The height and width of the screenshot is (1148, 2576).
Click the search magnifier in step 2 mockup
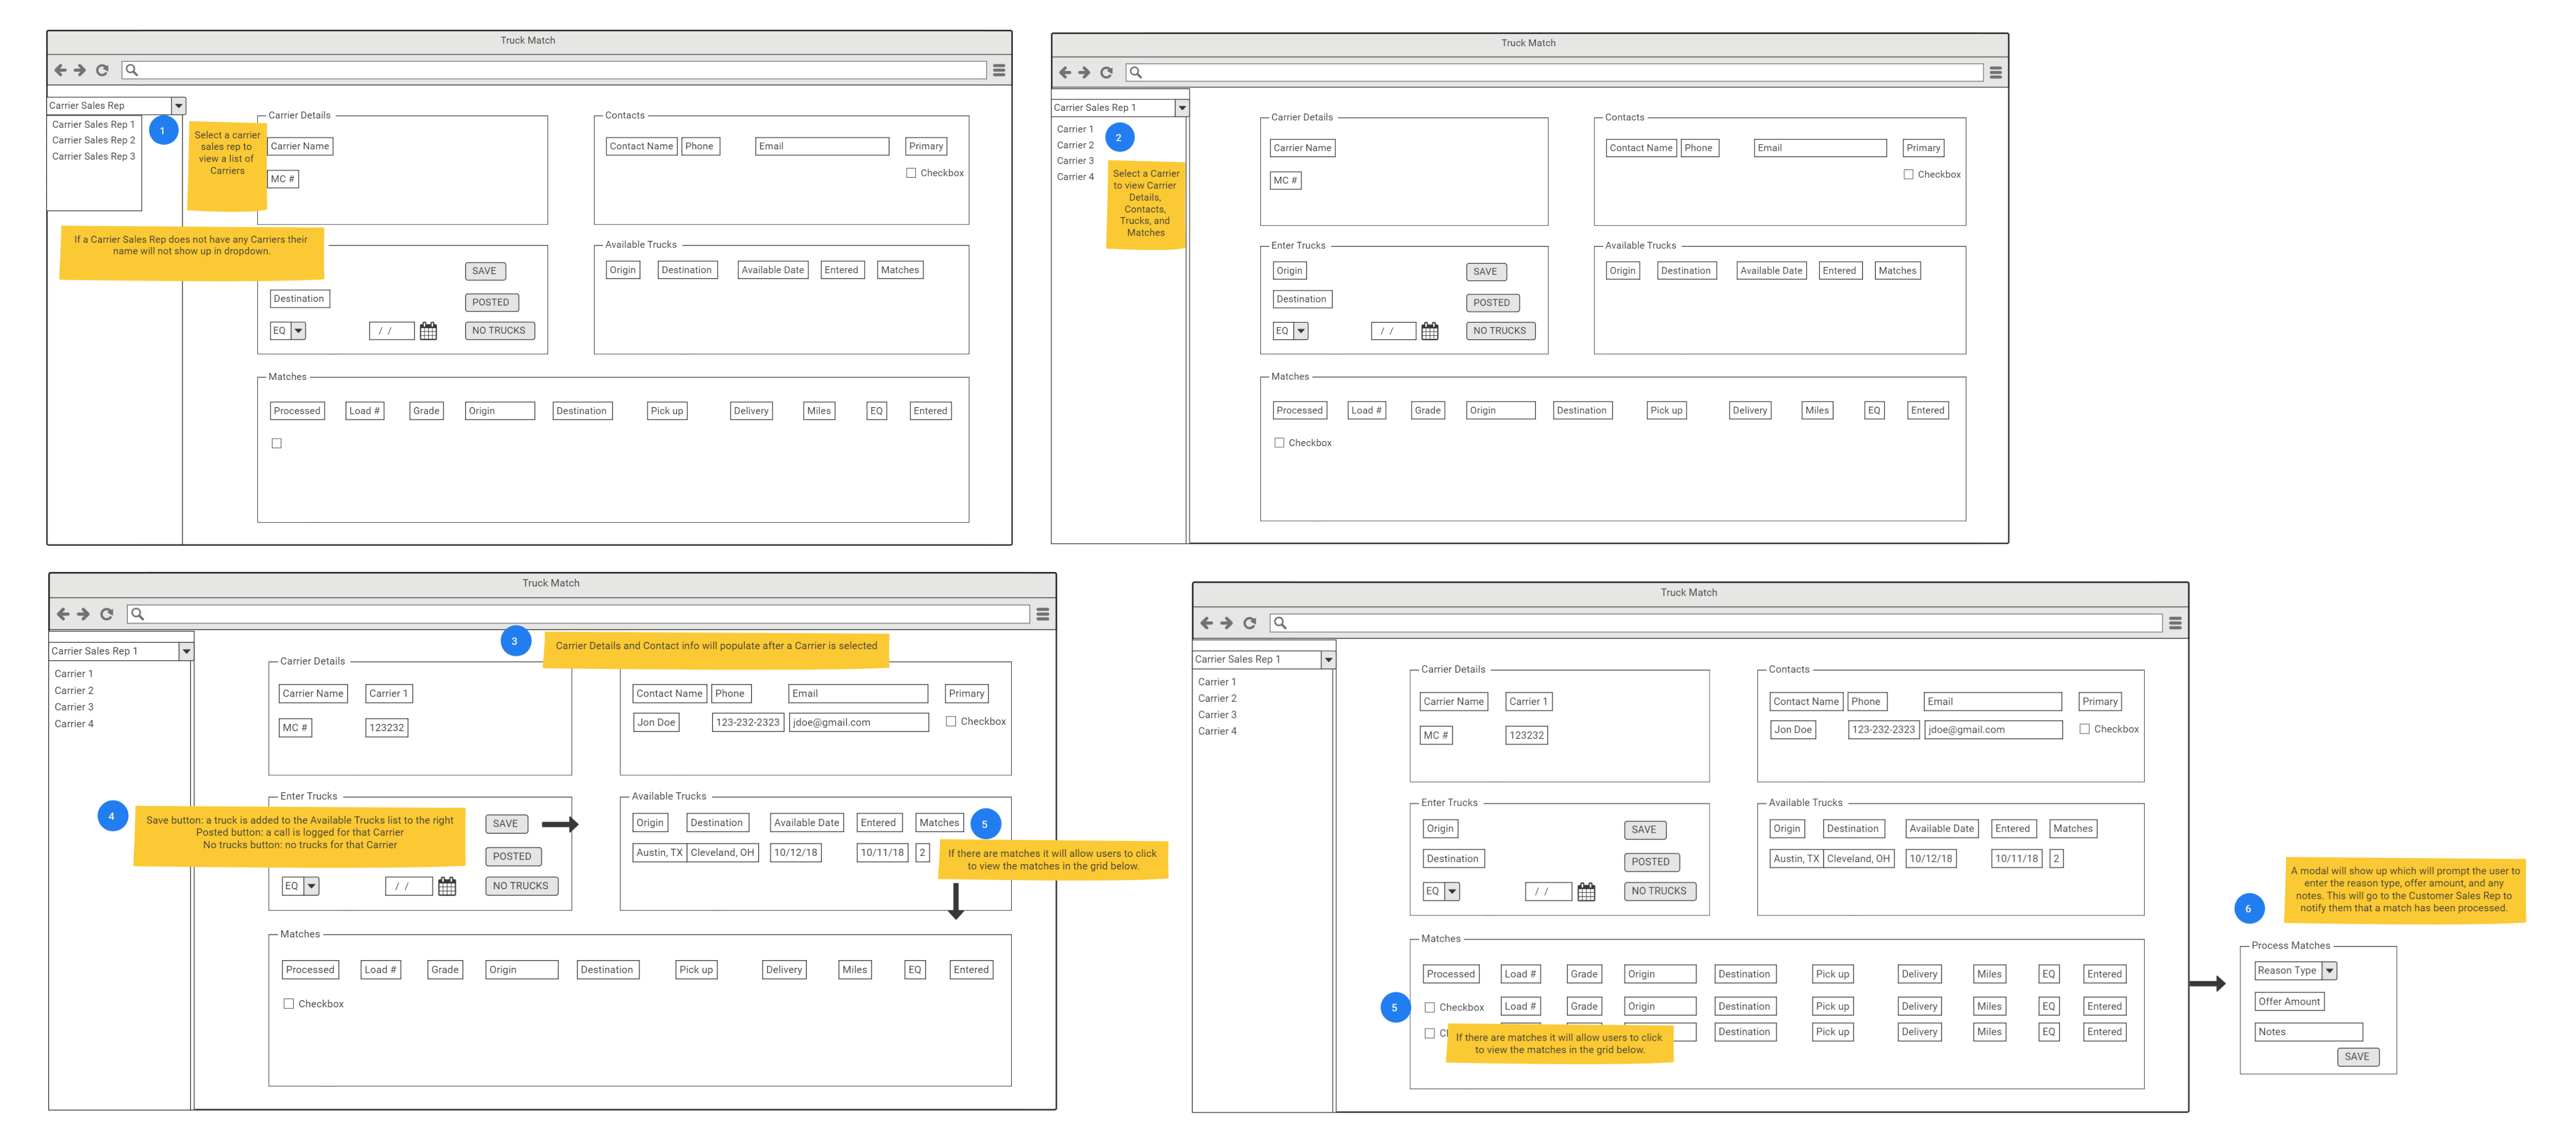coord(1135,72)
